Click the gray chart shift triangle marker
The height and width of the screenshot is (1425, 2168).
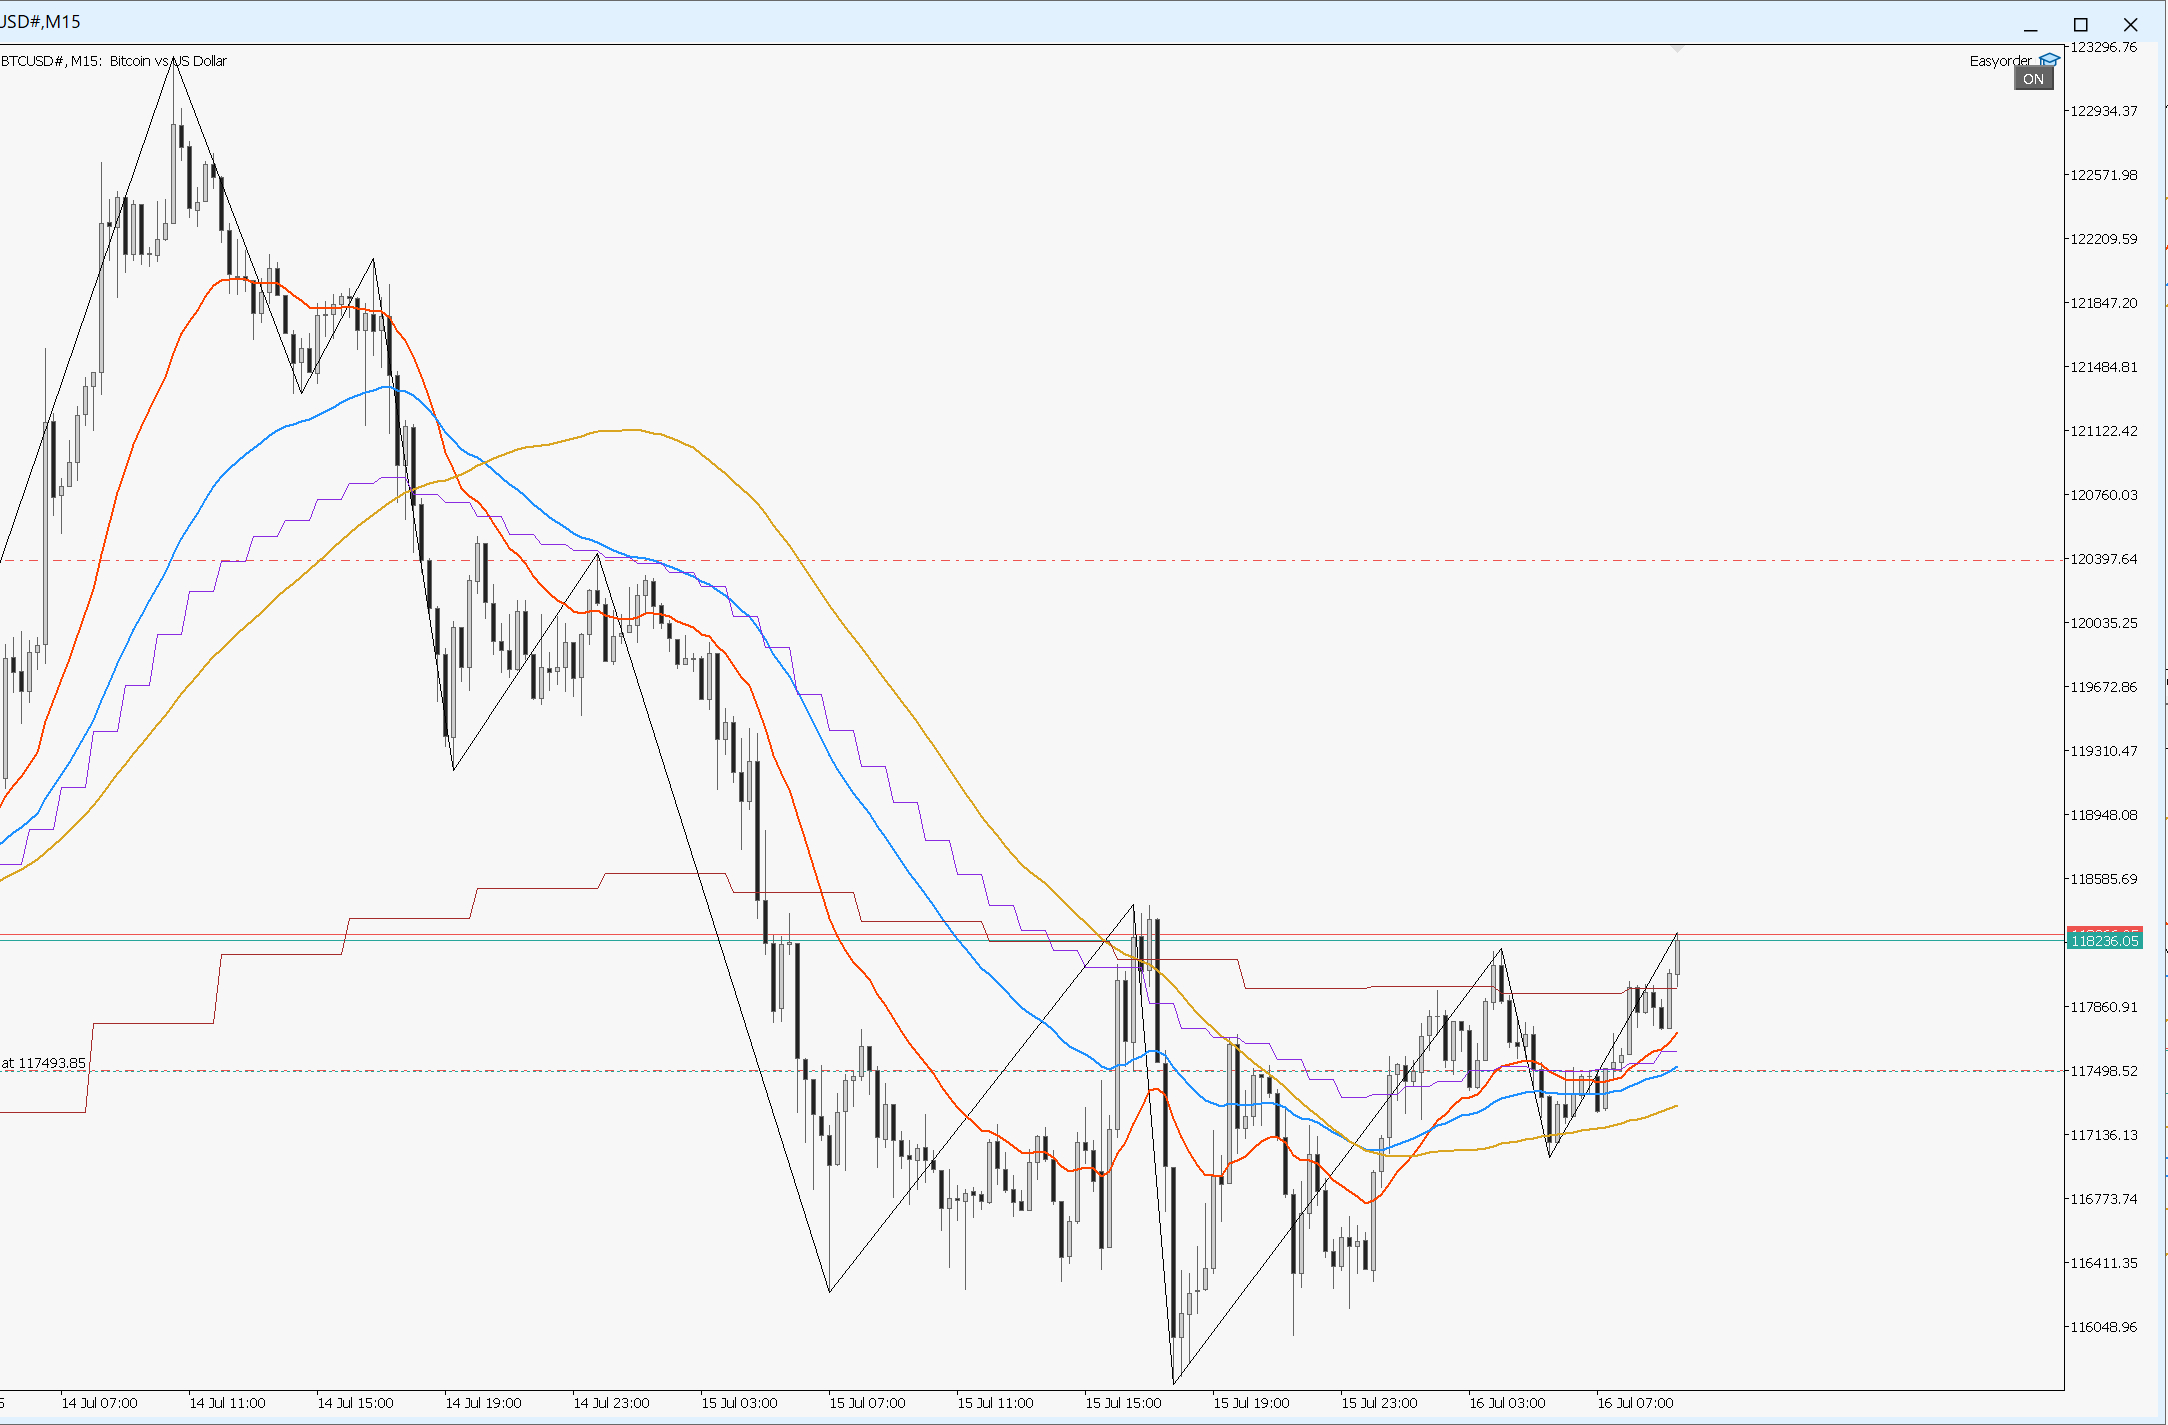point(1677,48)
